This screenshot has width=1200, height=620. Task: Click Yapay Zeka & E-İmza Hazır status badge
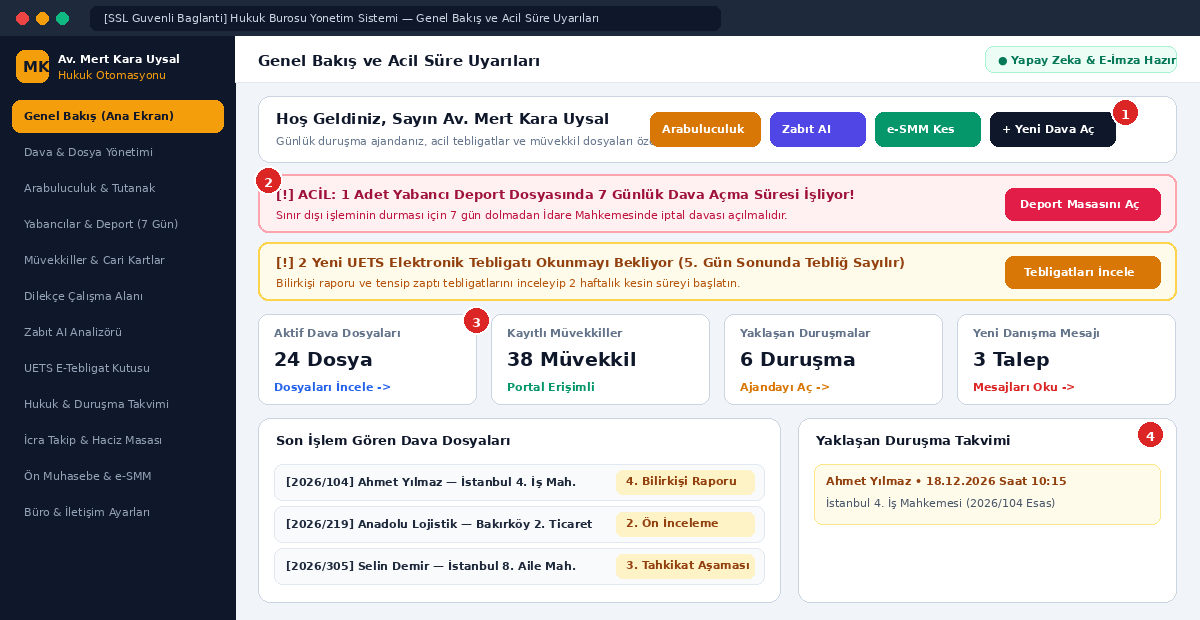[1080, 60]
